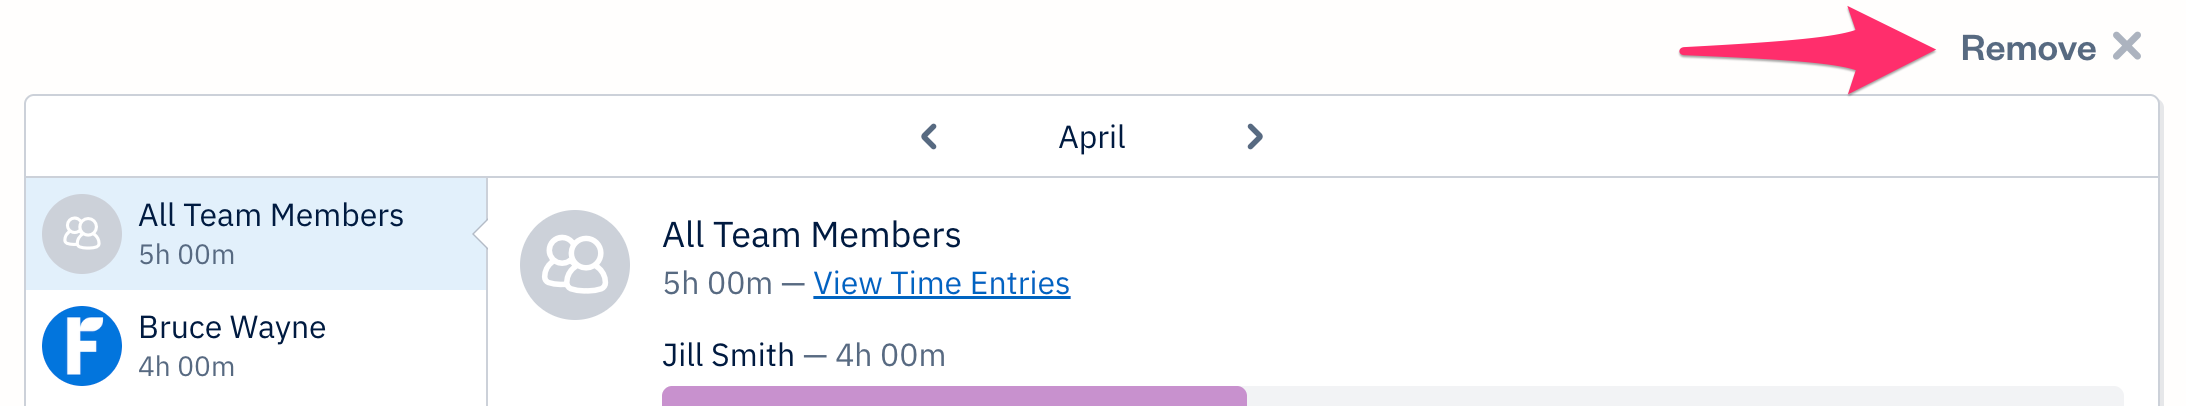Viewport: 2186px width, 406px height.
Task: Open the View Time Entries link
Action: (x=941, y=284)
